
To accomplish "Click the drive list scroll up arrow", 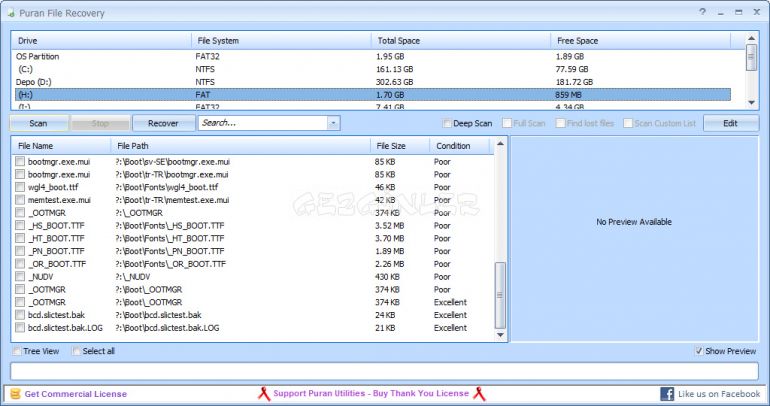I will [x=751, y=38].
